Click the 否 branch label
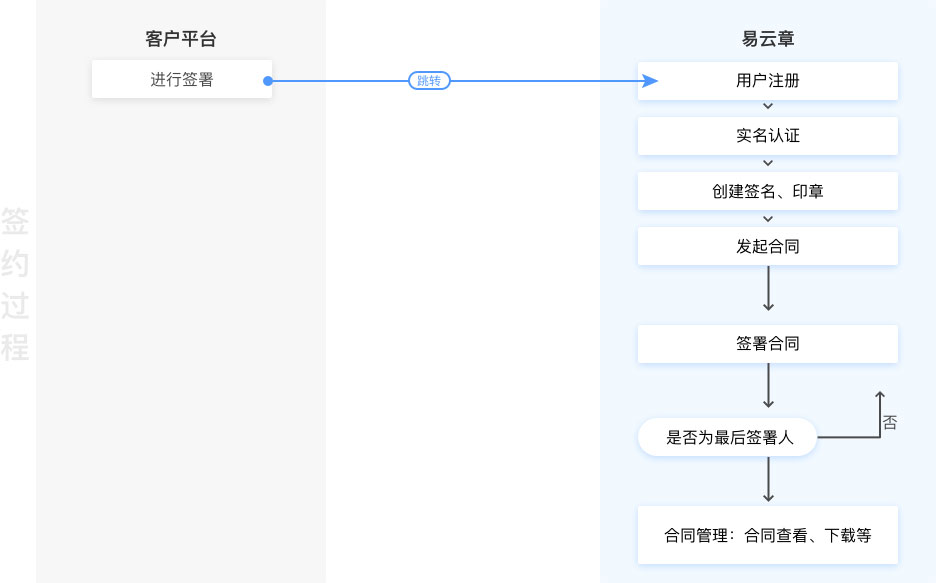Screen dimensions: 936x583 pos(890,423)
